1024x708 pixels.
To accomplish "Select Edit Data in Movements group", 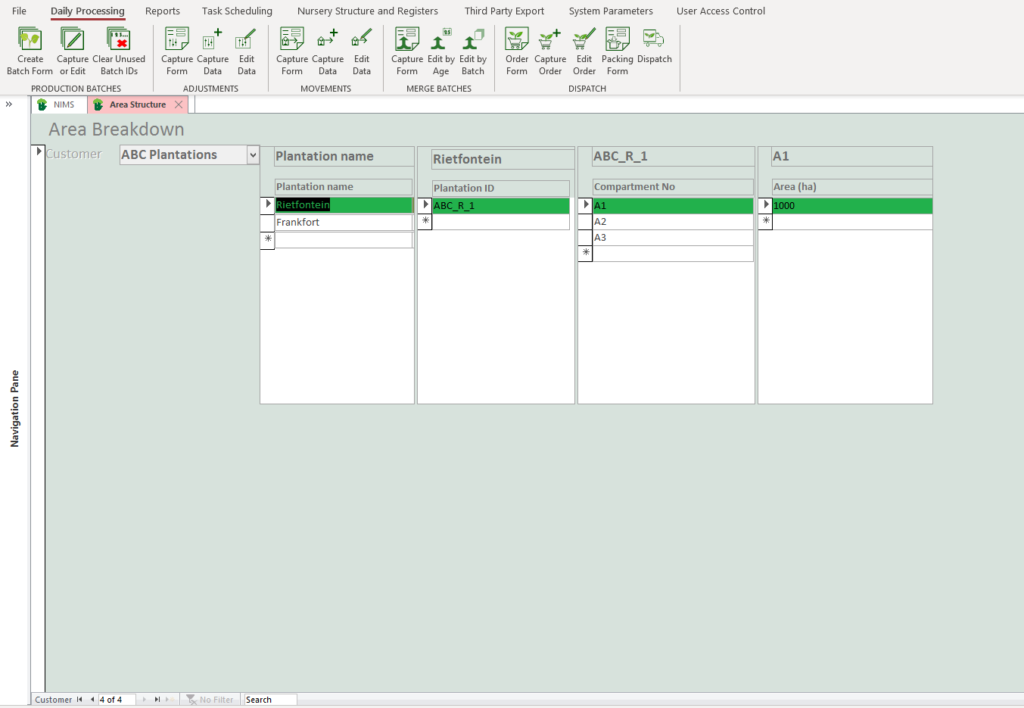I will 361,40.
